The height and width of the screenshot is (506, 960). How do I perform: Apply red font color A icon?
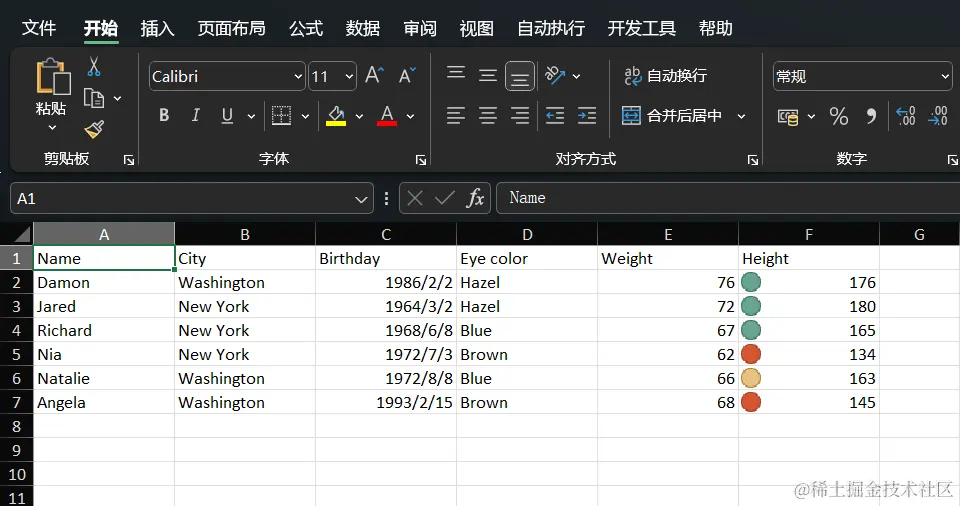387,115
